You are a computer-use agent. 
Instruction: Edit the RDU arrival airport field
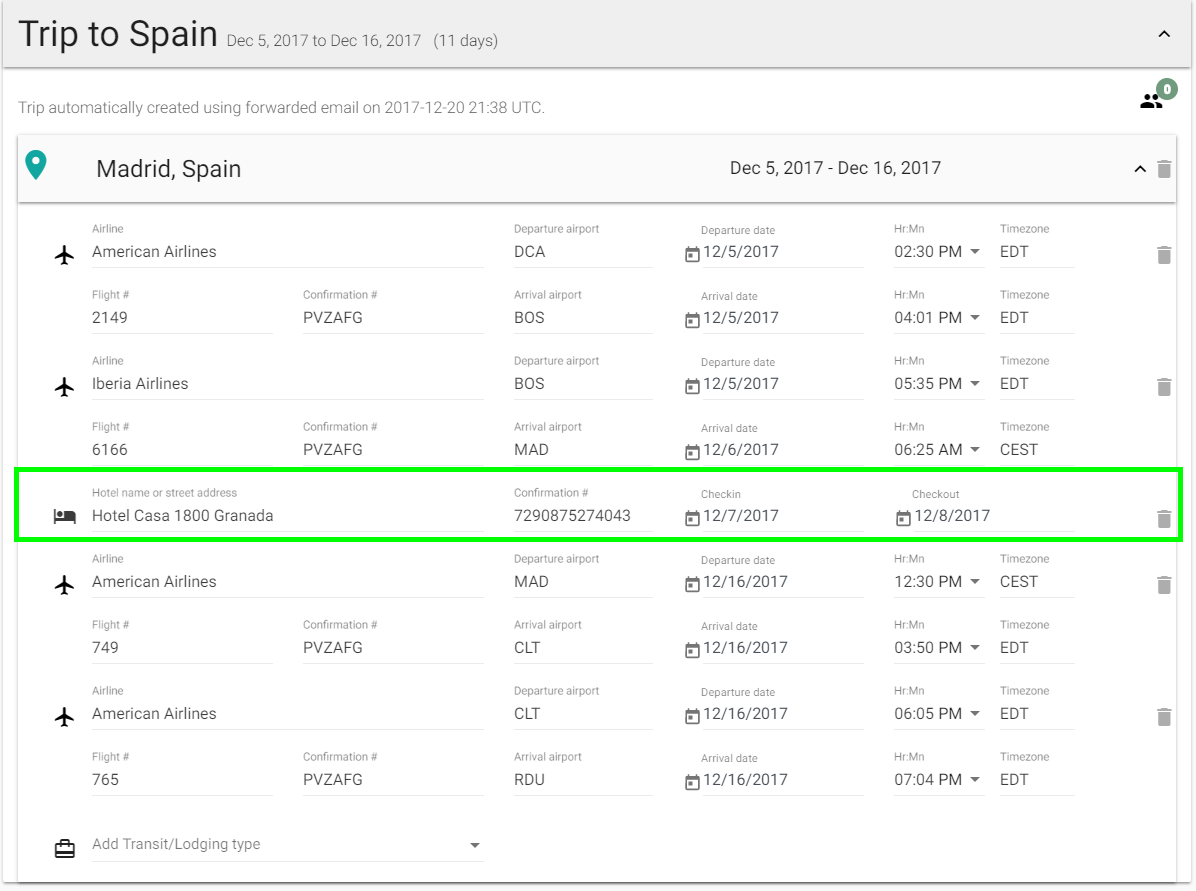coord(583,780)
